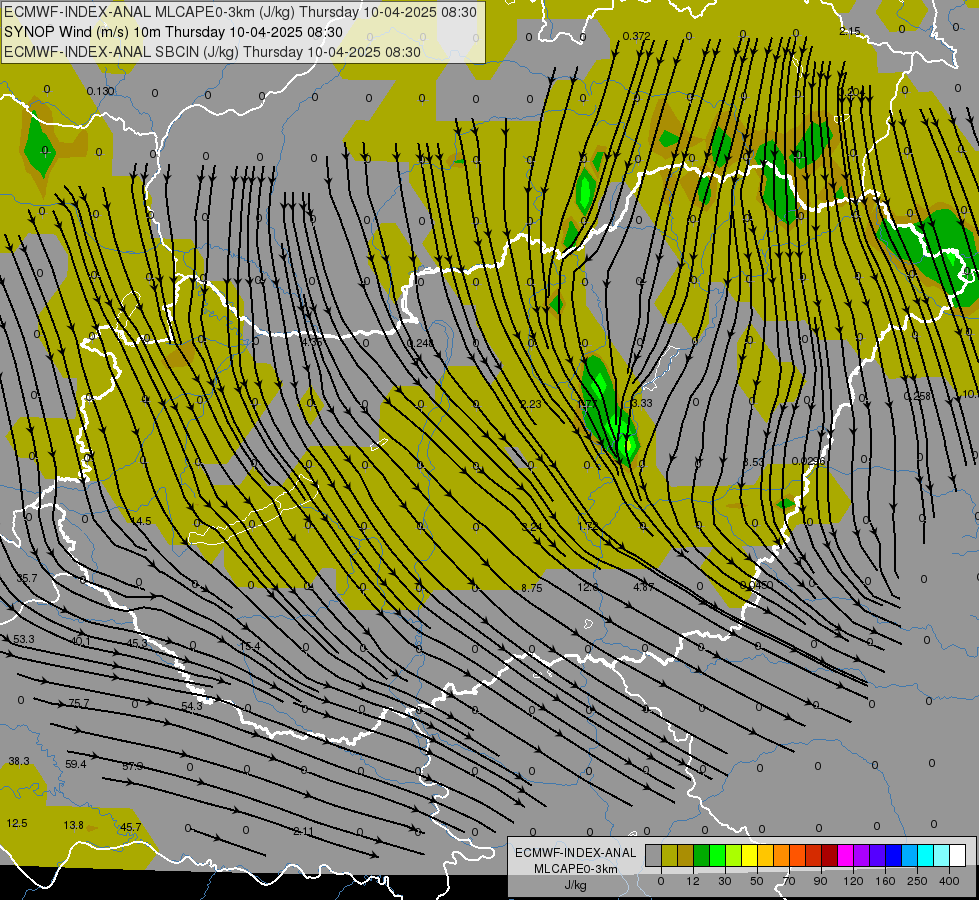Click the 2.23 grid value
979x900 pixels.
(531, 404)
